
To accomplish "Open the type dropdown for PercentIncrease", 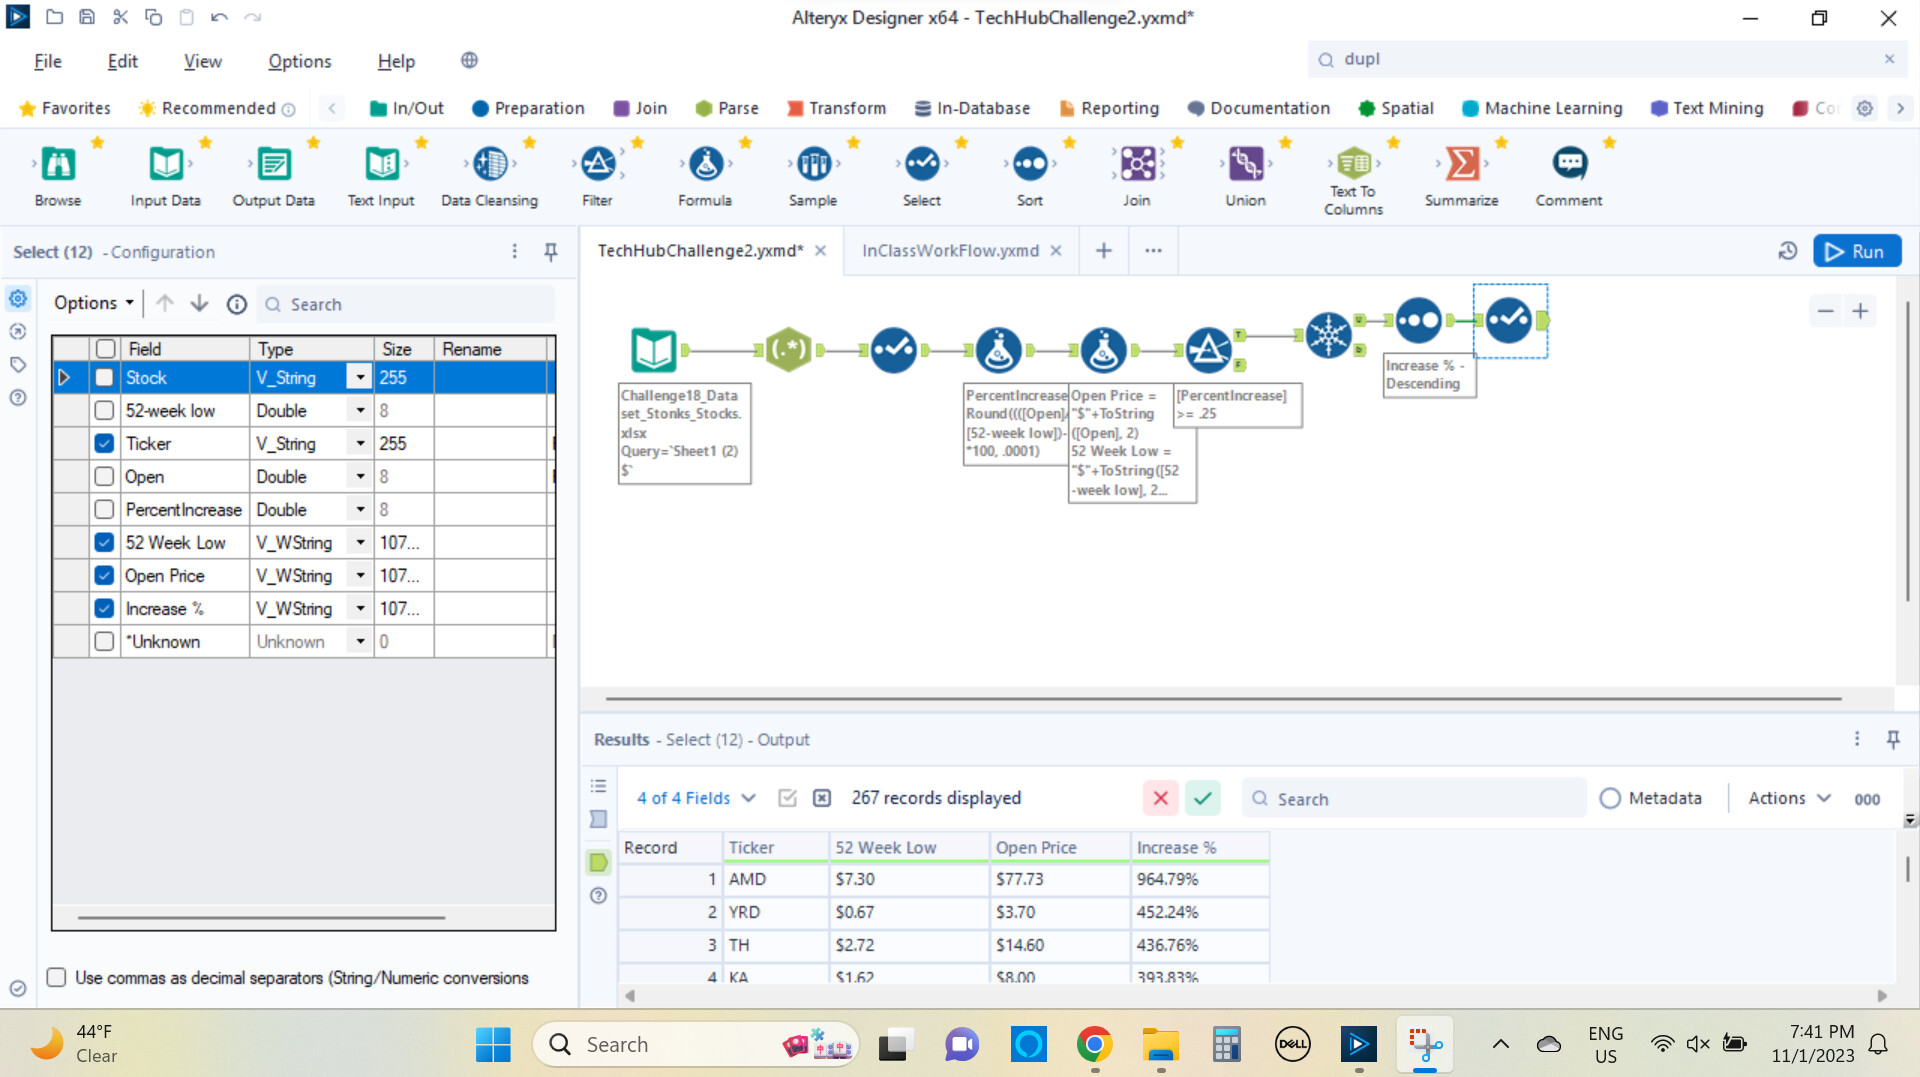I will [x=360, y=510].
